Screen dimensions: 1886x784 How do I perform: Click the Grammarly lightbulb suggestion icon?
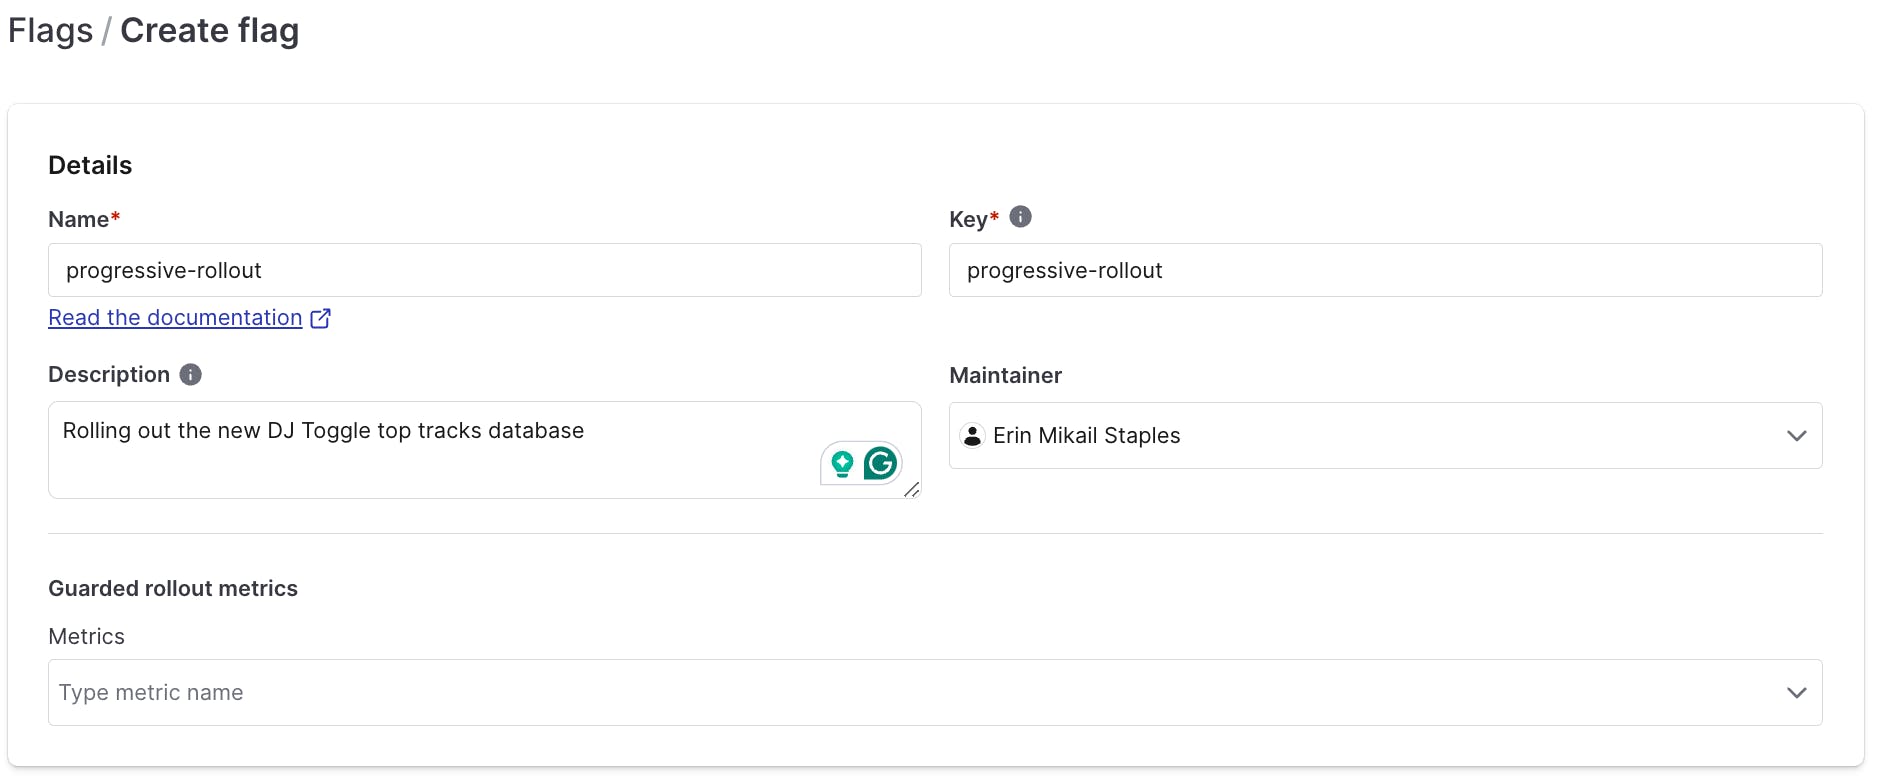(842, 463)
